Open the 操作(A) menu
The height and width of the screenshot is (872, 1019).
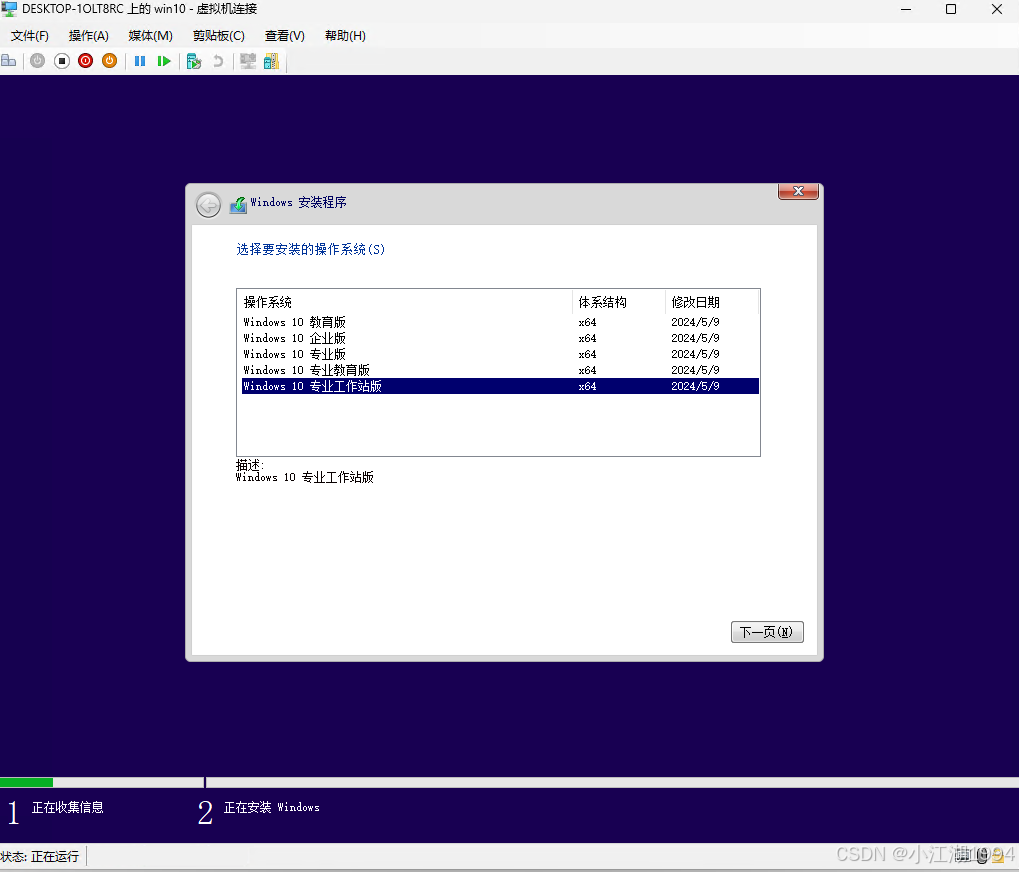(88, 36)
